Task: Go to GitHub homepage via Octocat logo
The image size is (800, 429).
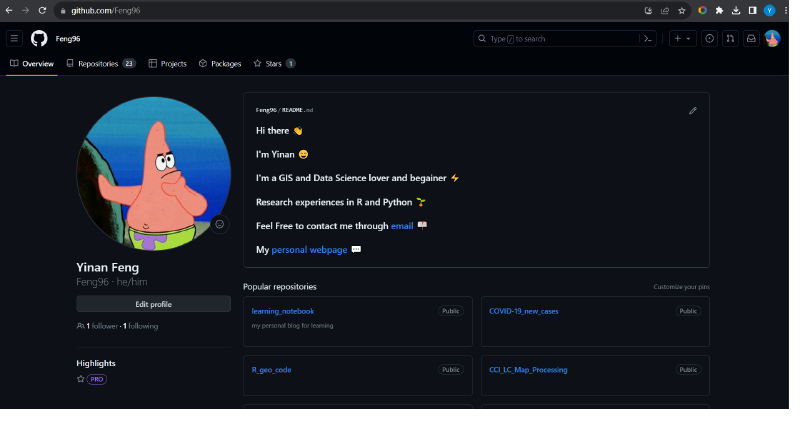Action: (39, 38)
